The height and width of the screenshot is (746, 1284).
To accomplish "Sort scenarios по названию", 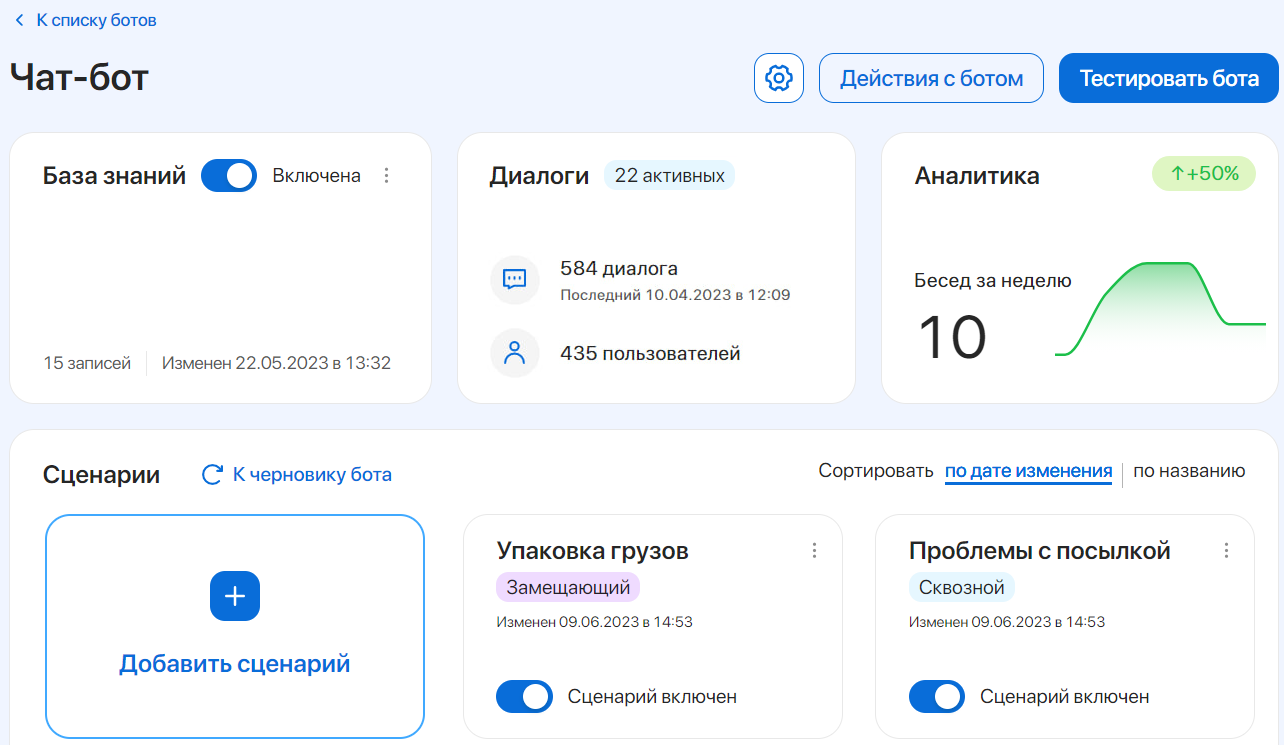I will 1188,471.
